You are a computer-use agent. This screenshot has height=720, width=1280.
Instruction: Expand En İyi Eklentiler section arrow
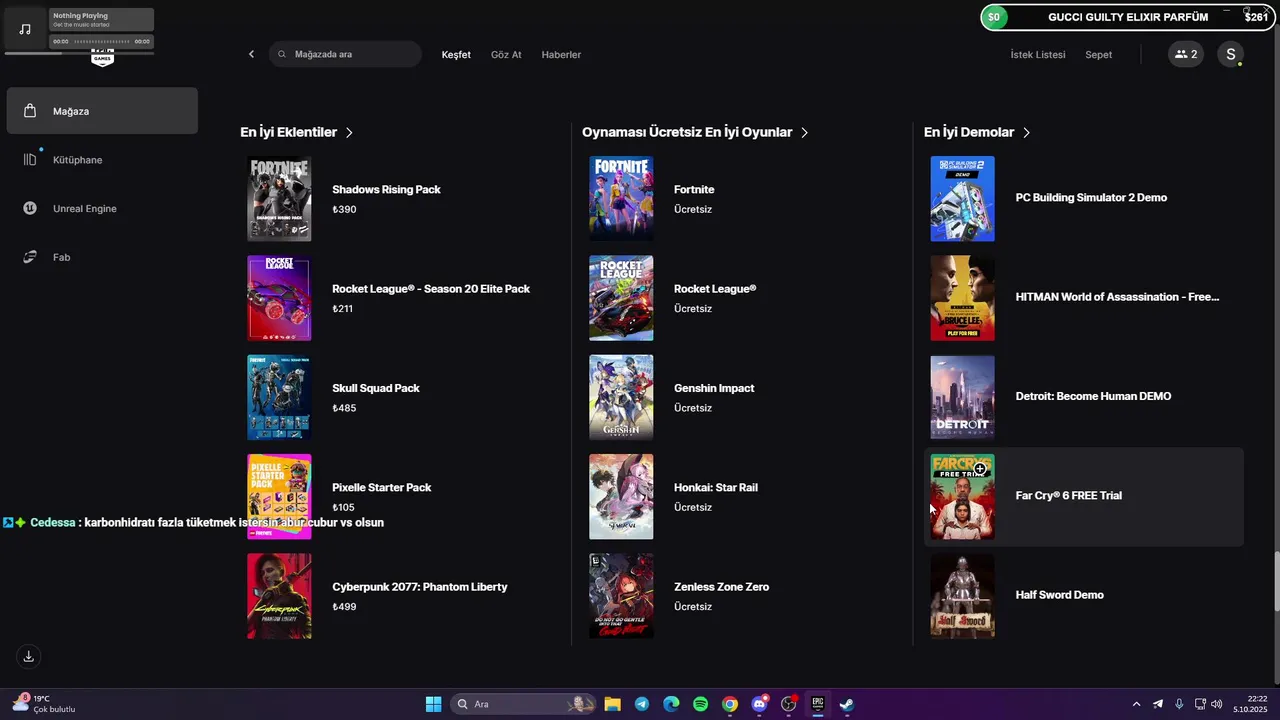tap(349, 132)
